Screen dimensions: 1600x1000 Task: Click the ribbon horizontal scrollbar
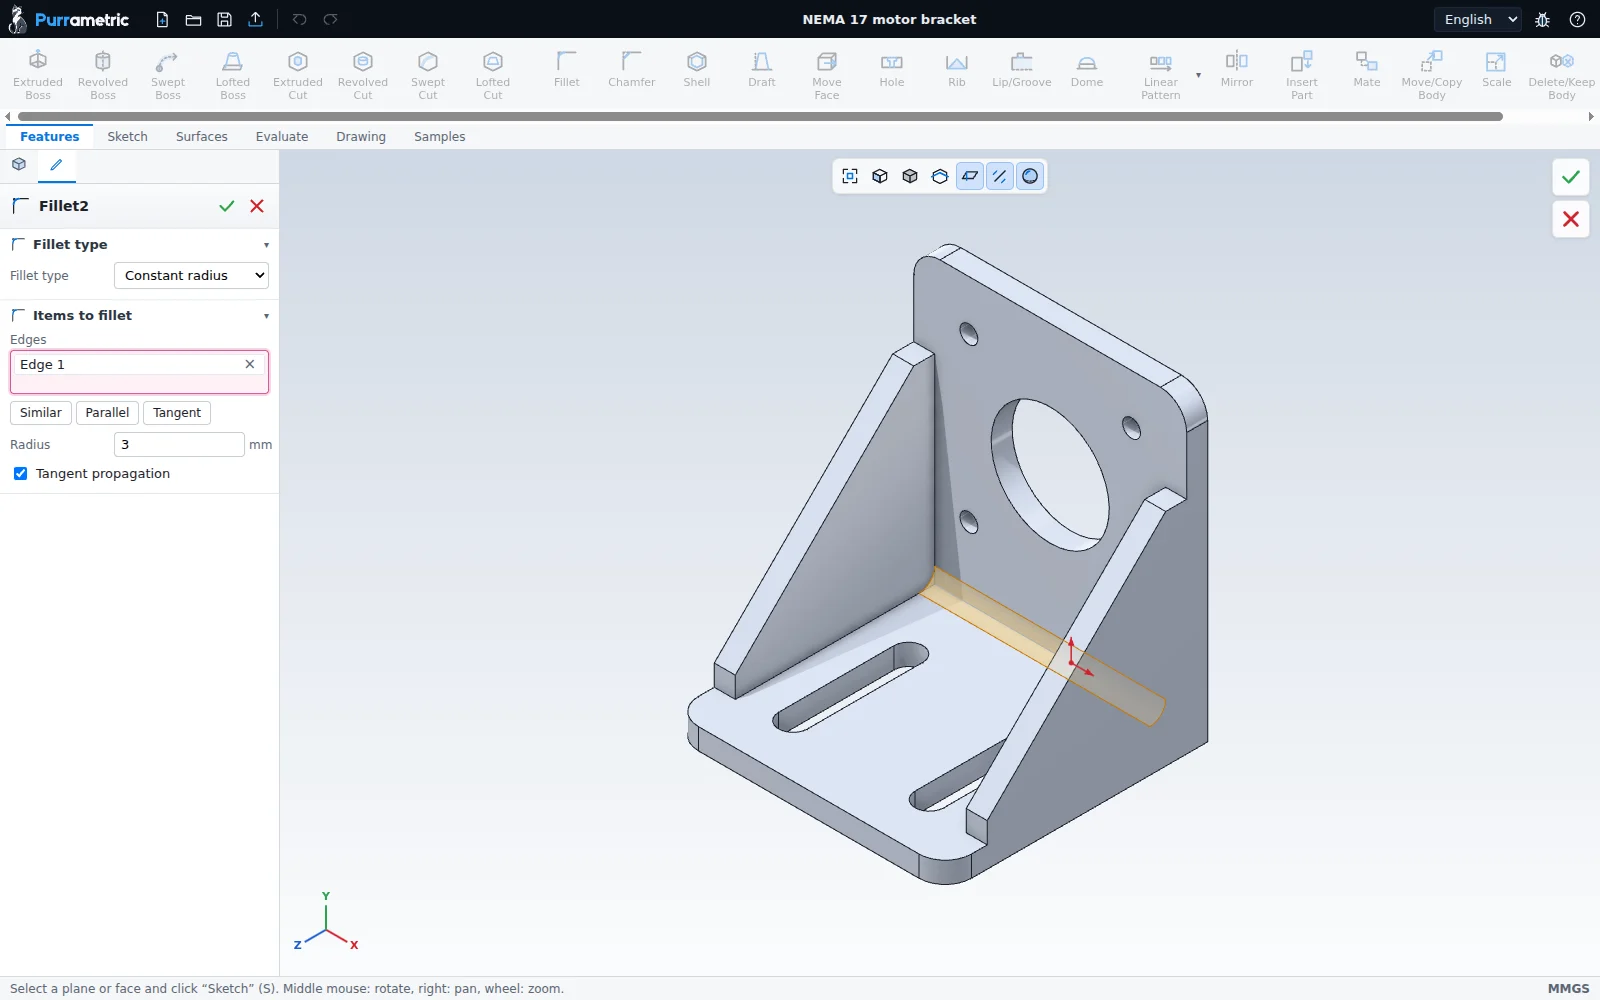coord(760,117)
